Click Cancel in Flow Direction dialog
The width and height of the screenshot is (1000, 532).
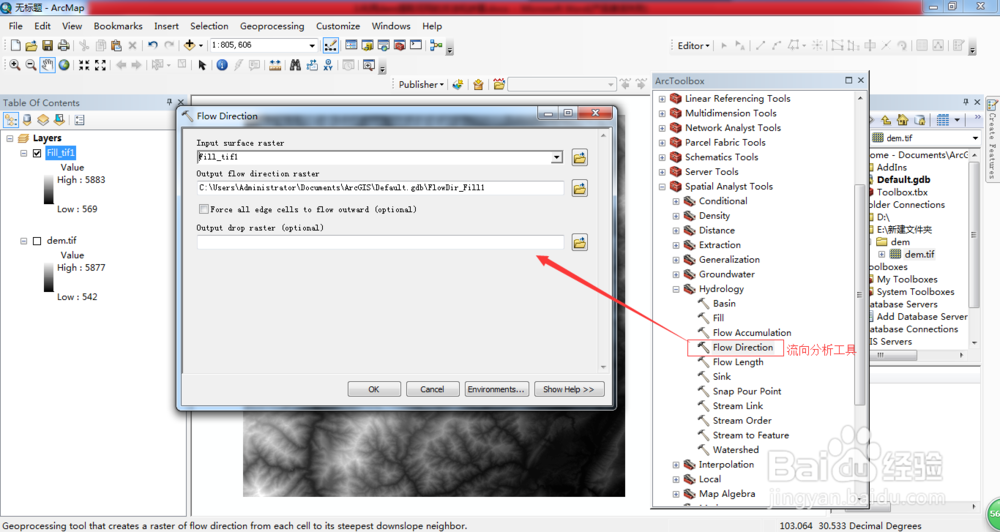tap(432, 389)
